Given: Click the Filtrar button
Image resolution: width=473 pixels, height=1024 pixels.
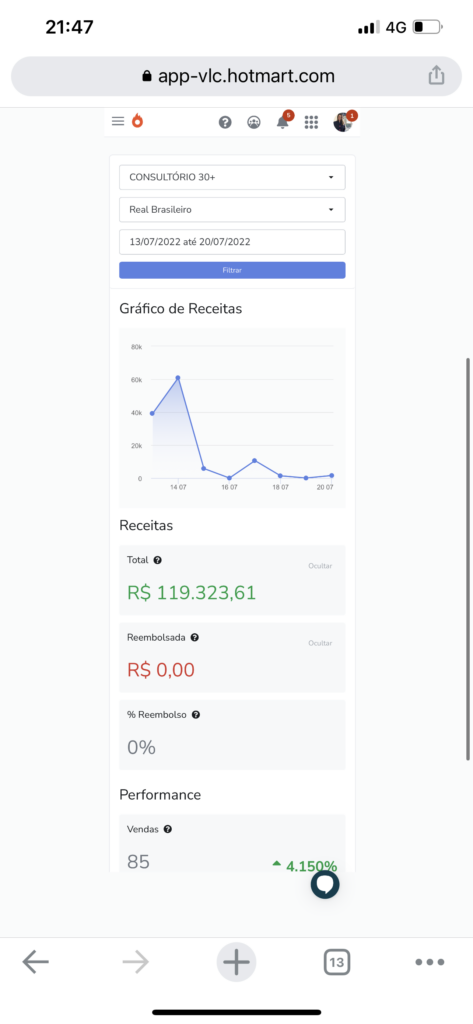Looking at the screenshot, I should (x=232, y=270).
